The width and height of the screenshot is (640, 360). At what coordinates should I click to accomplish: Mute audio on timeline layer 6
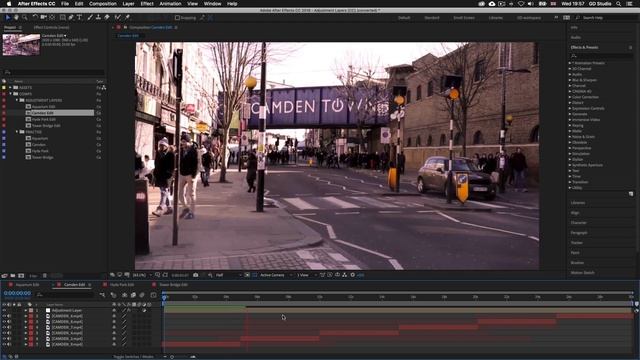[9, 339]
